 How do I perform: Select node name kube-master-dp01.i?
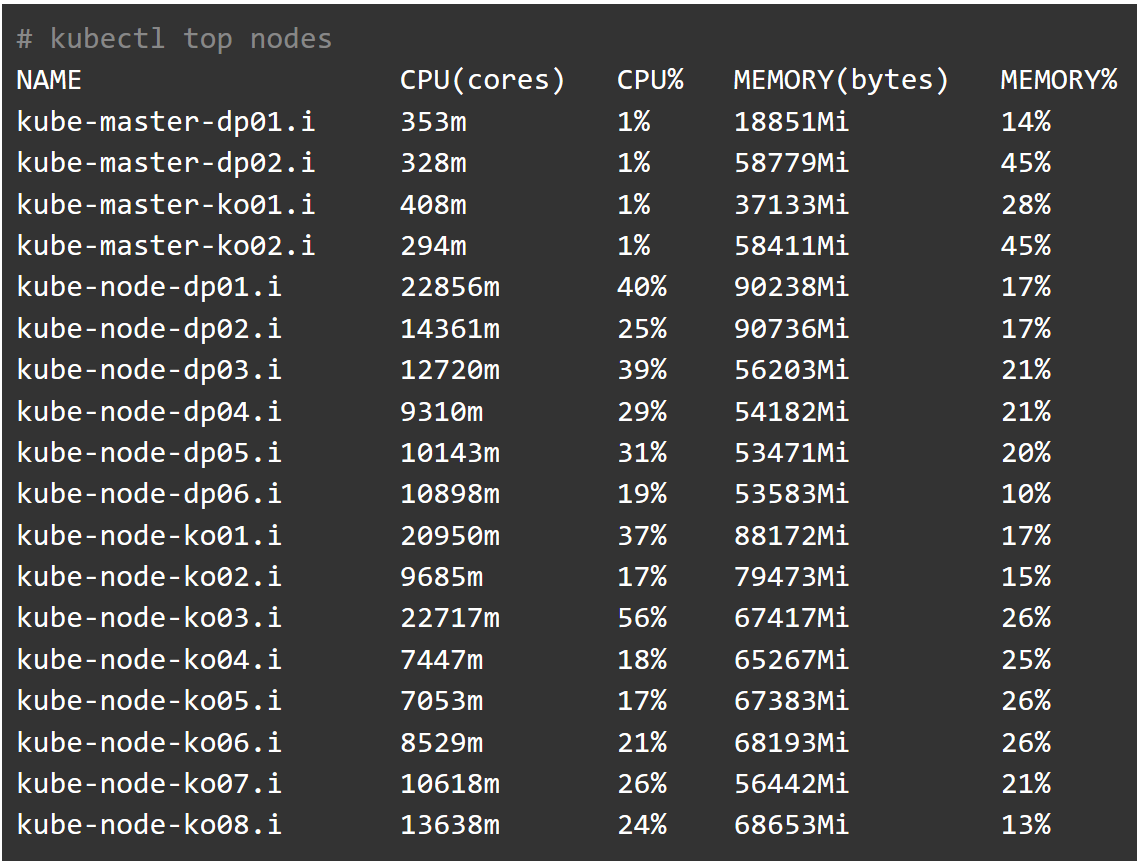coord(166,122)
